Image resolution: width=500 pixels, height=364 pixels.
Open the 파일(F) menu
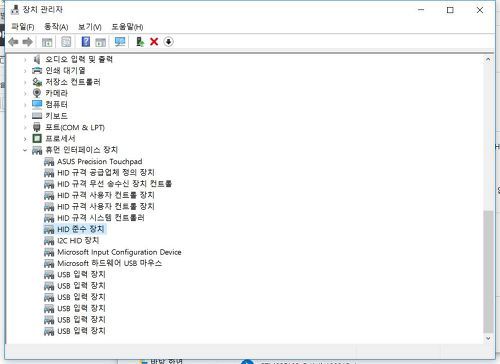pyautogui.click(x=23, y=27)
